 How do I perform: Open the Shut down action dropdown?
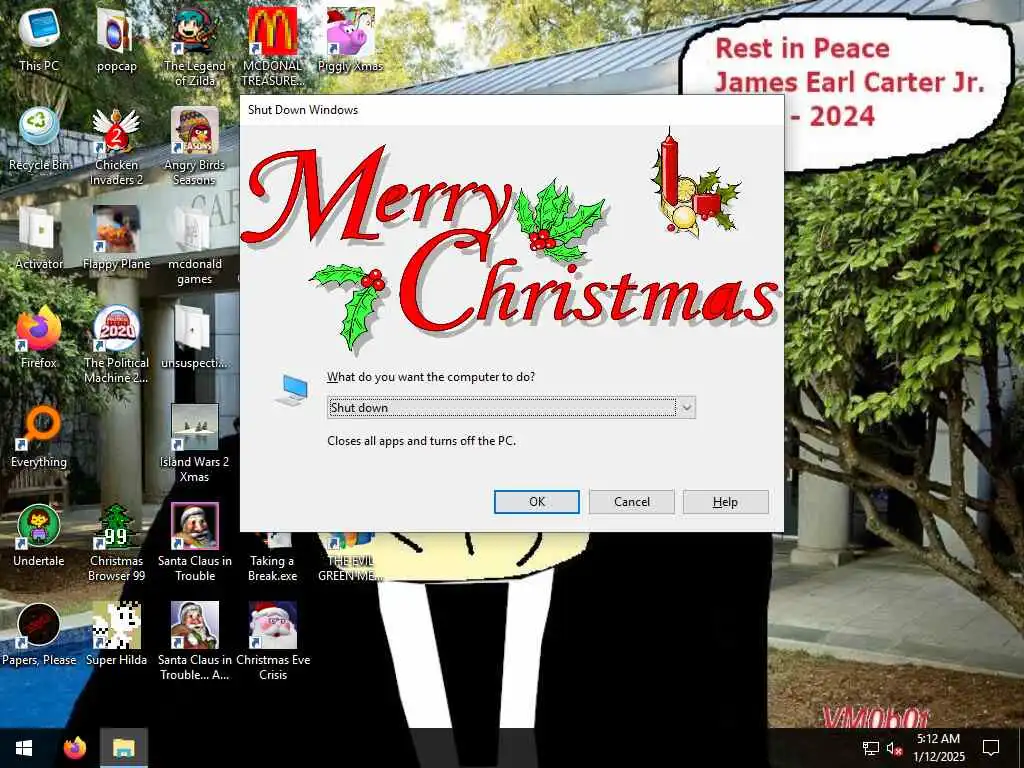511,408
